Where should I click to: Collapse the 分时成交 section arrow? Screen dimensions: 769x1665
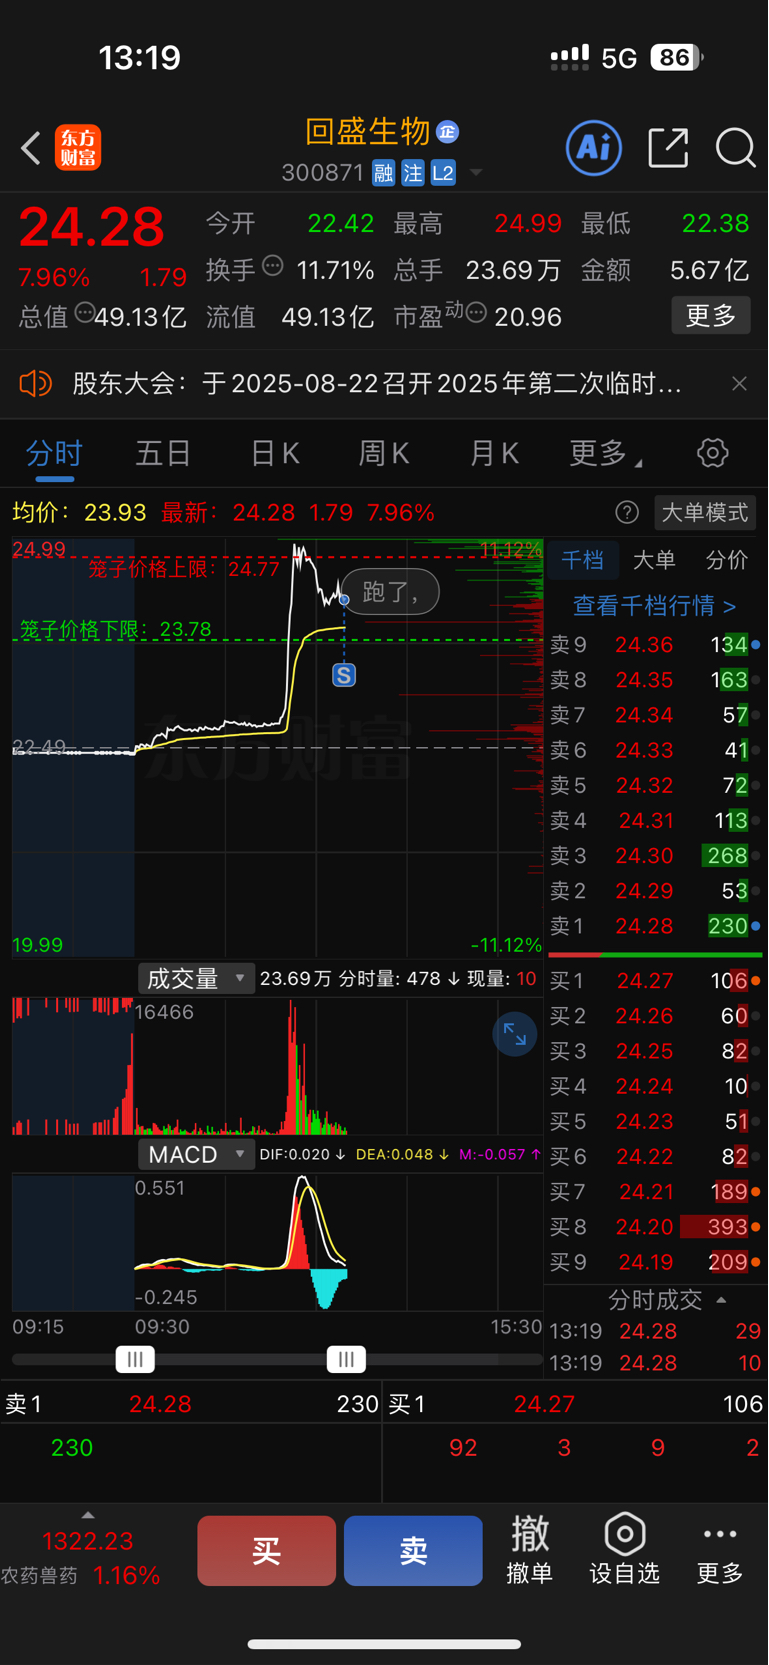coord(722,1300)
